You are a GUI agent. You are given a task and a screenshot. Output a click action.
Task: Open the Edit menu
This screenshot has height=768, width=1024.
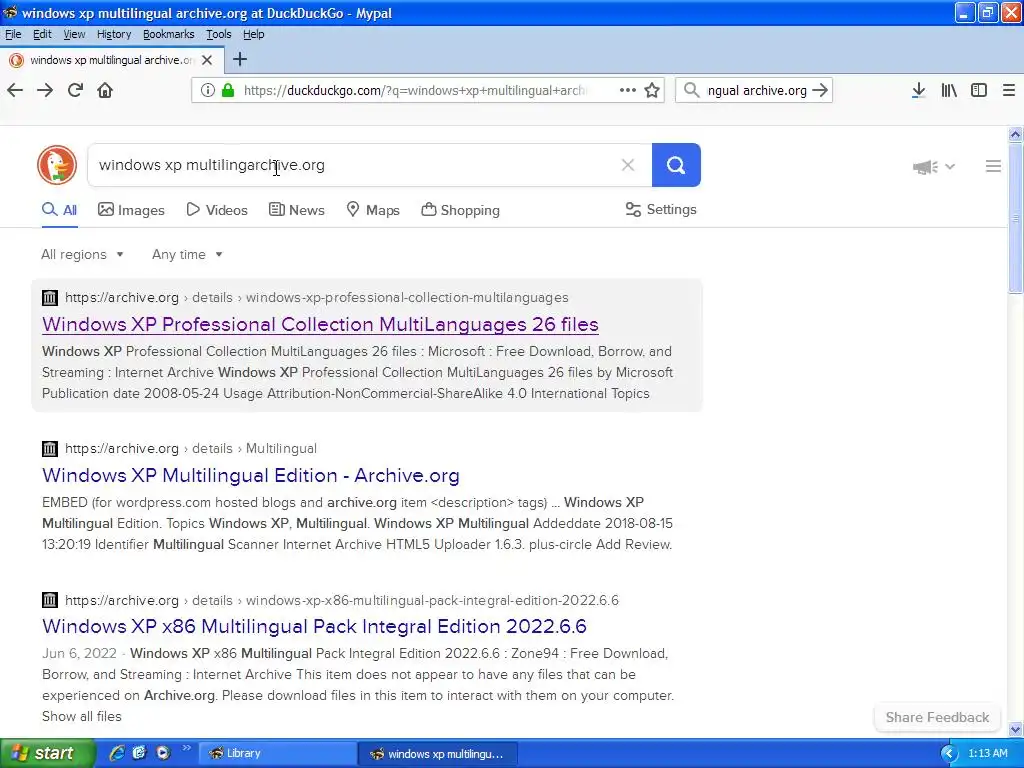tap(42, 34)
